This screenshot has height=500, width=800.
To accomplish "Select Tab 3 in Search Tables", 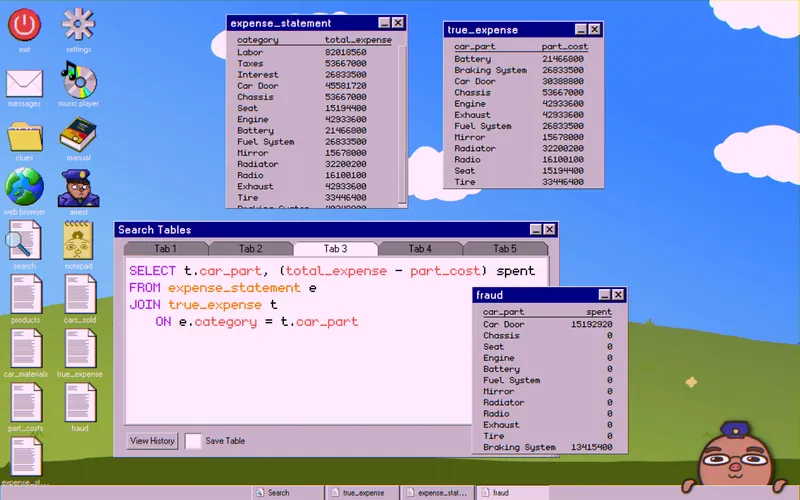I will [335, 248].
